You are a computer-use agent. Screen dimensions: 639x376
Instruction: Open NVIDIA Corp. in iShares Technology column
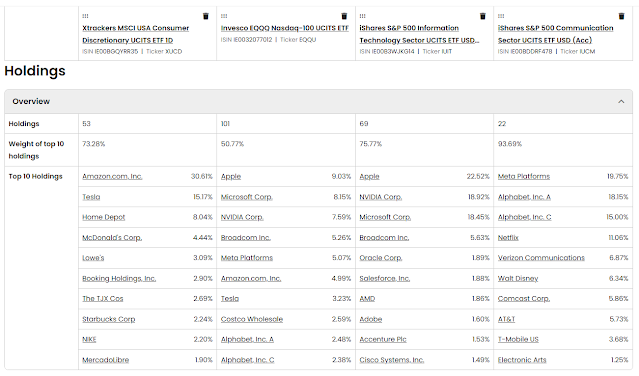(381, 197)
